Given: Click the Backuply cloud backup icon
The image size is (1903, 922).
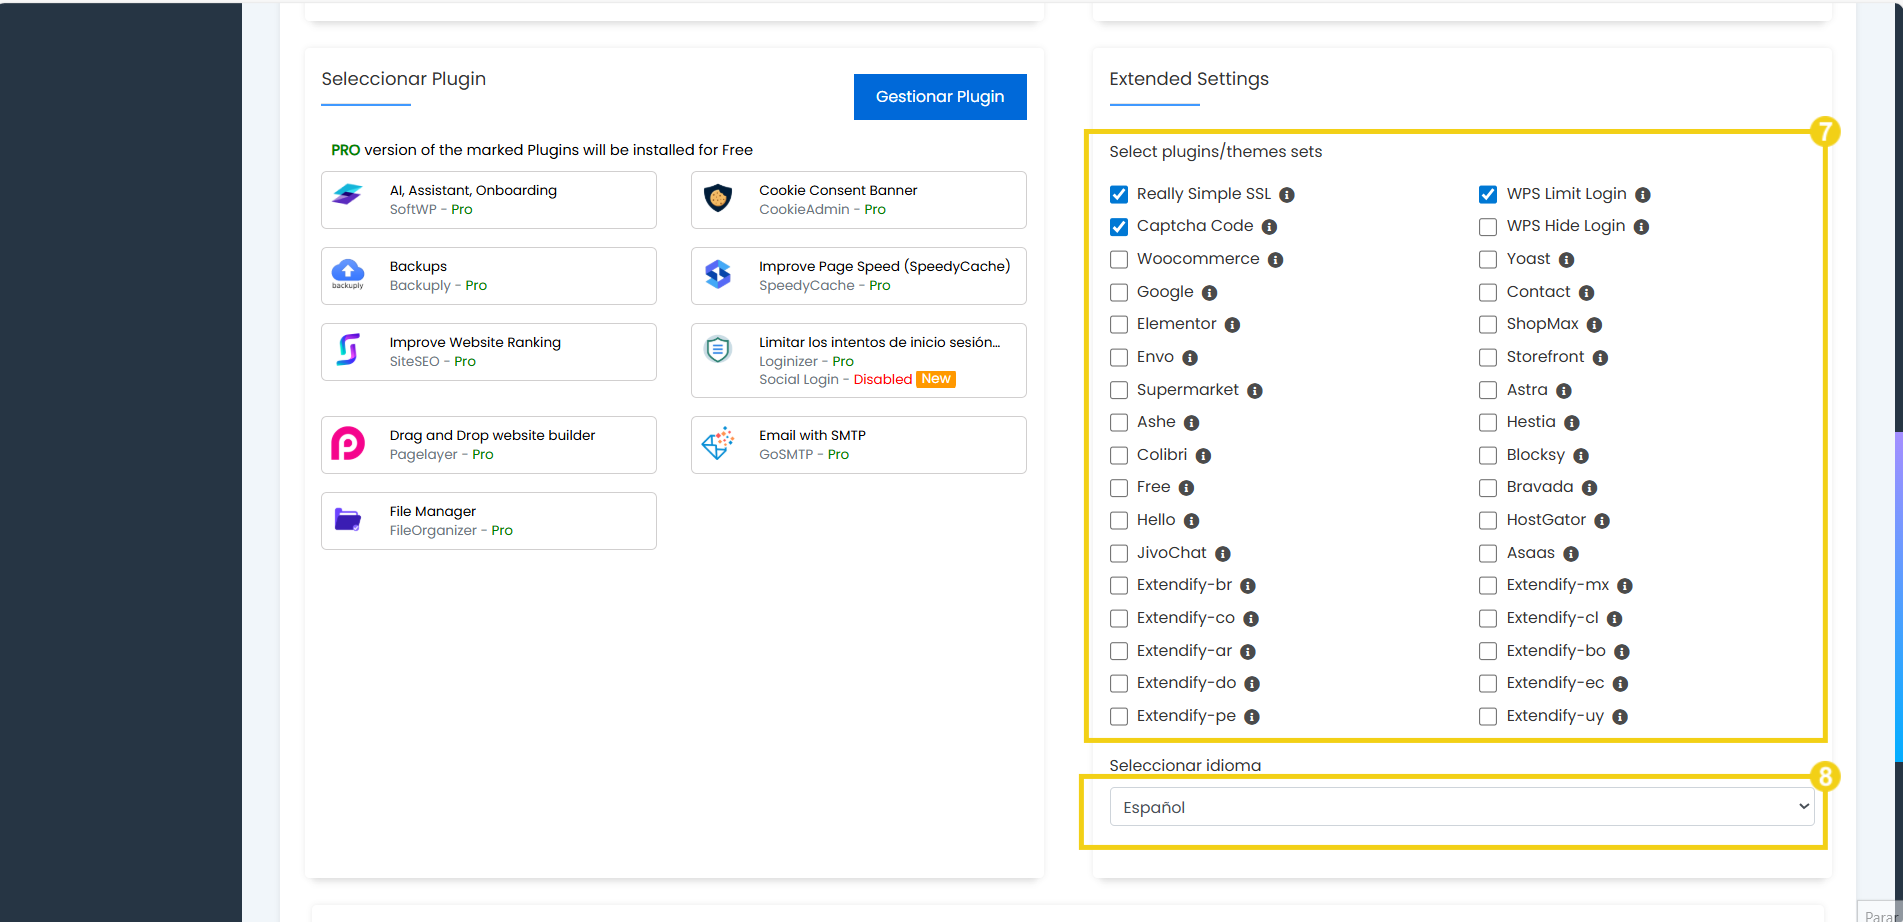Looking at the screenshot, I should pos(348,272).
